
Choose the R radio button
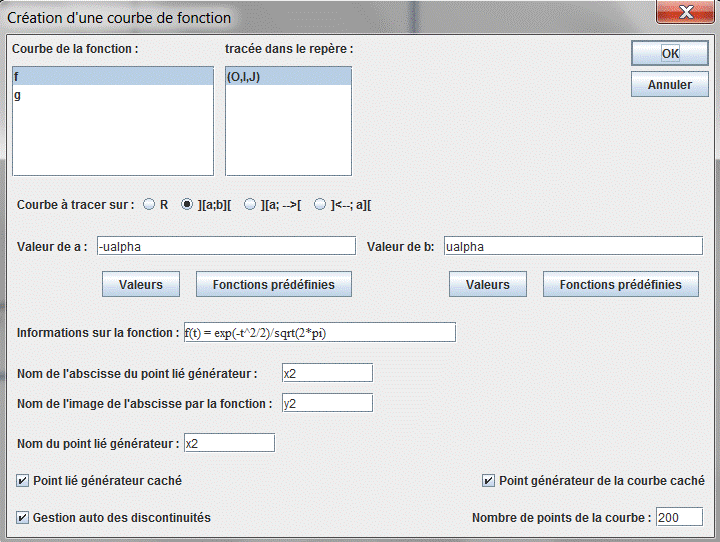tap(149, 204)
